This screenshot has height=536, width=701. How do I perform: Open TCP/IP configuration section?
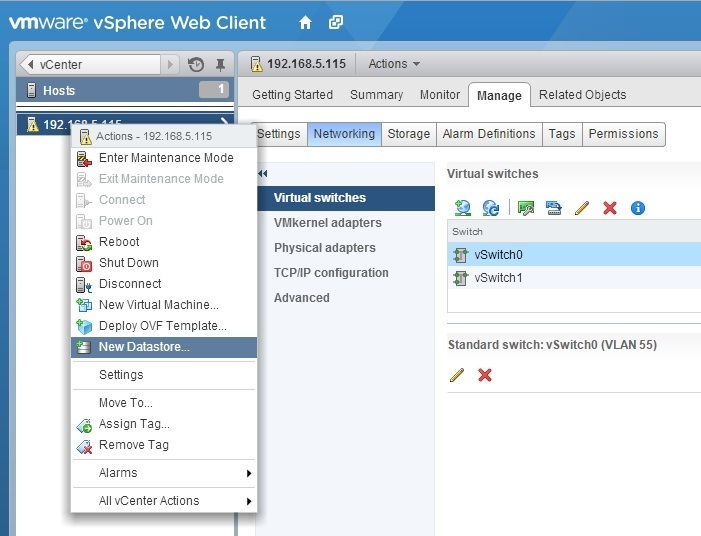346,273
